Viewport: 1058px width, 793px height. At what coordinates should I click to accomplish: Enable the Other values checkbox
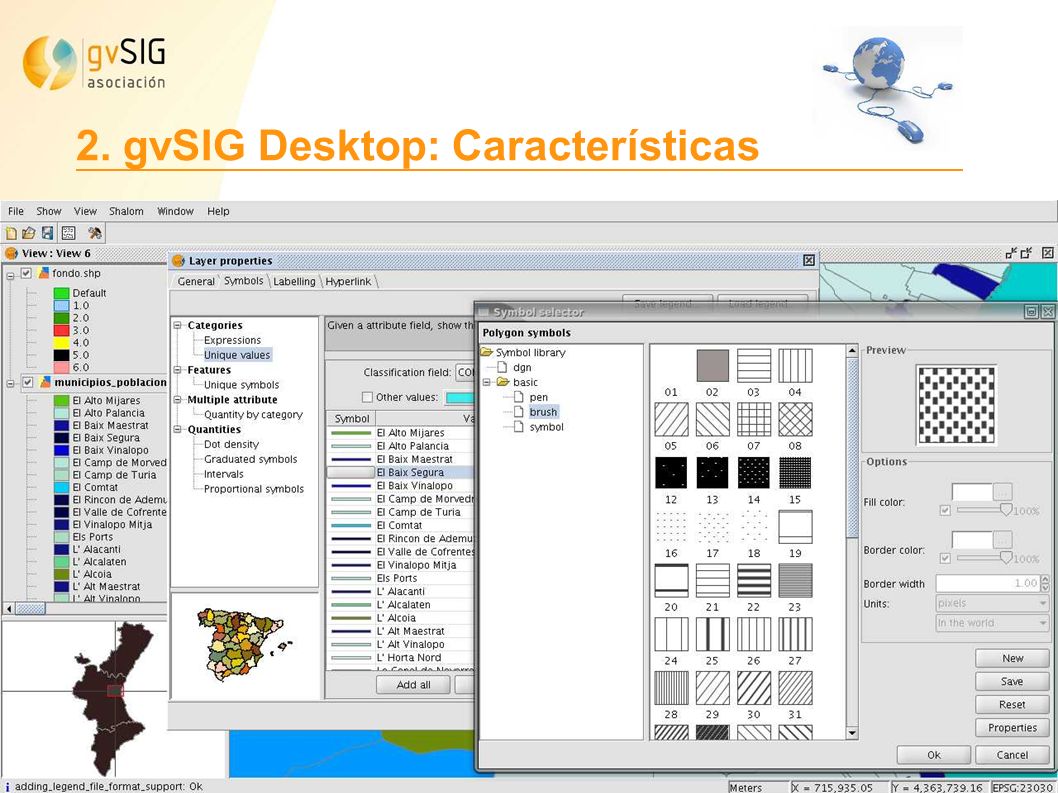tap(367, 397)
